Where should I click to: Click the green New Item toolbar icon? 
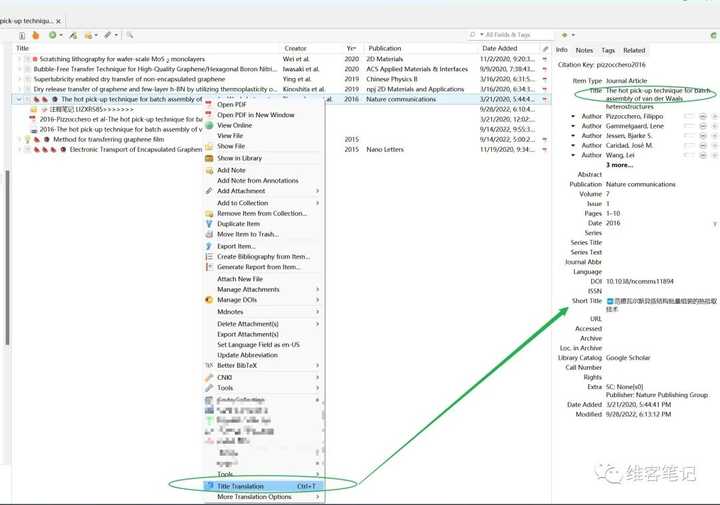click(x=52, y=35)
